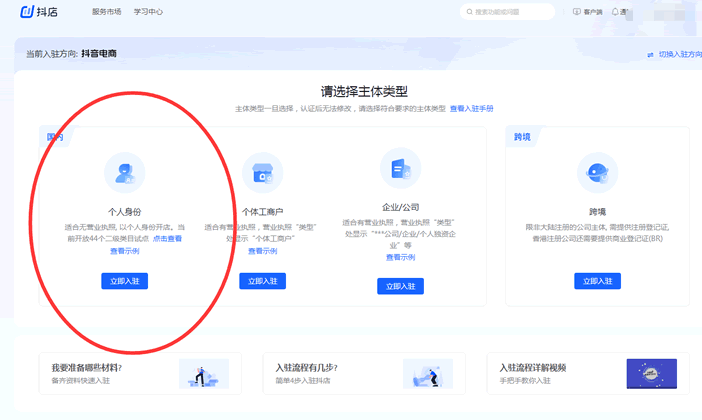Click the switch arrows icon beside 切换入驻方向
Viewport: 702px width, 420px height.
click(650, 54)
